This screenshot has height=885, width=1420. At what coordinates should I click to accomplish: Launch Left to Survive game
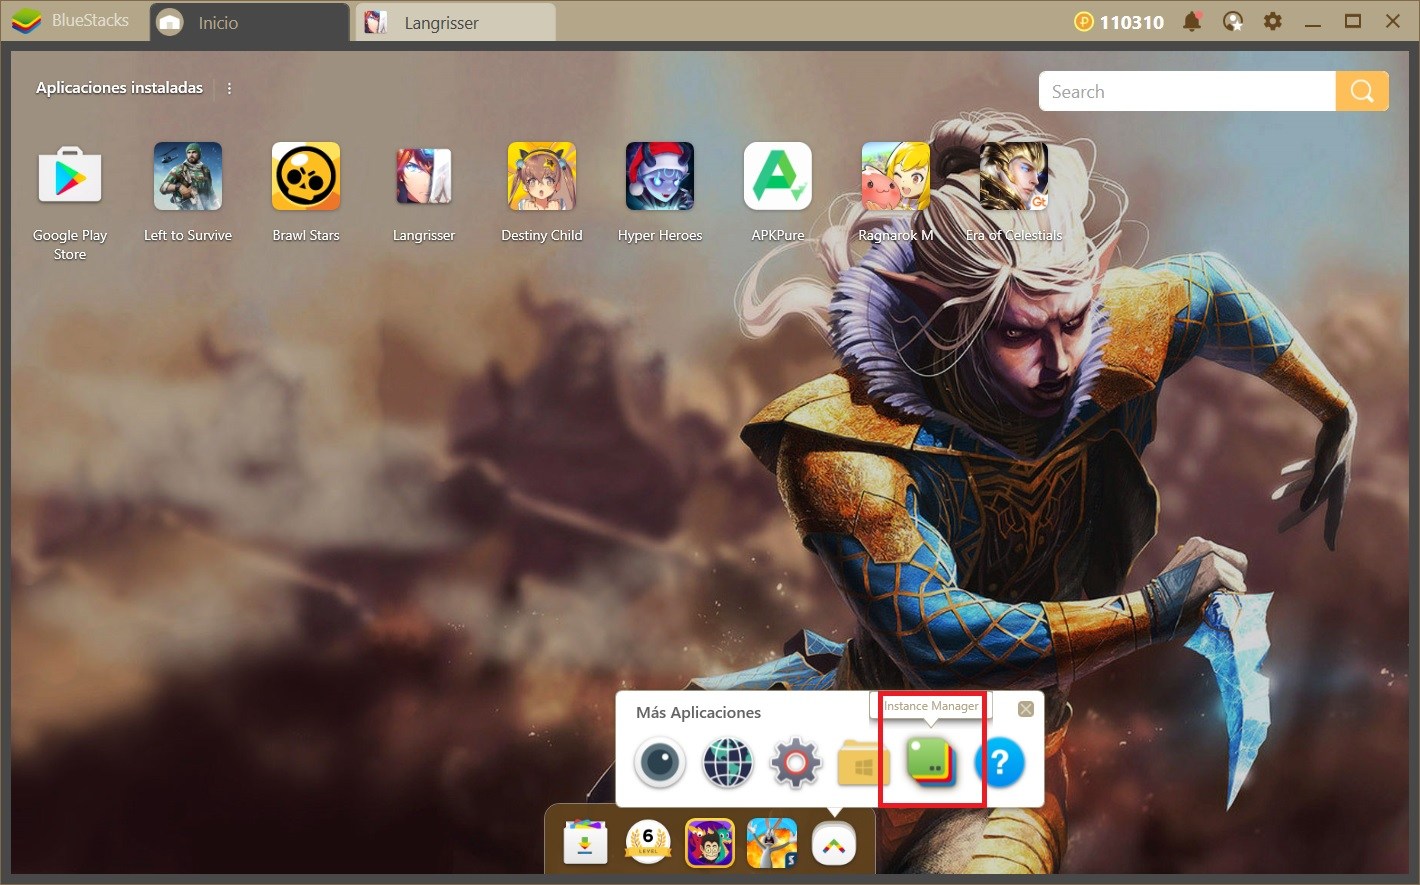tap(188, 177)
